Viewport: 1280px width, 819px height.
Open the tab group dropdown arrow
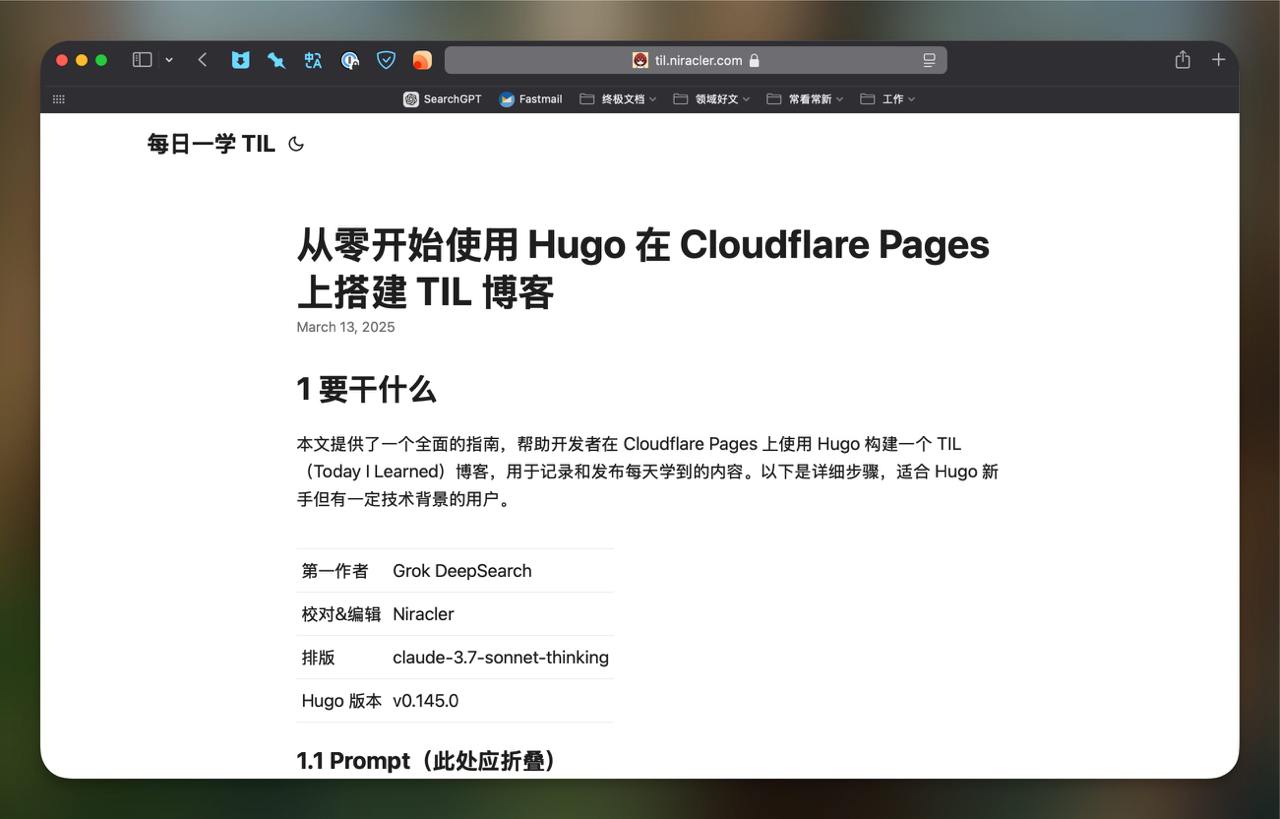click(x=169, y=60)
